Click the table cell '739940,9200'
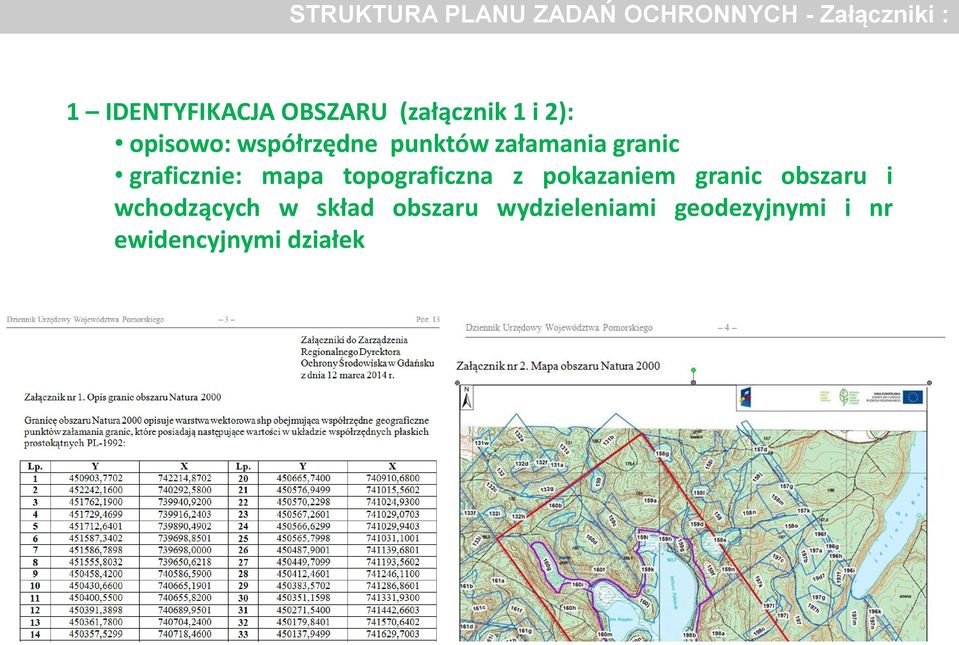The image size is (959, 645). 185,502
